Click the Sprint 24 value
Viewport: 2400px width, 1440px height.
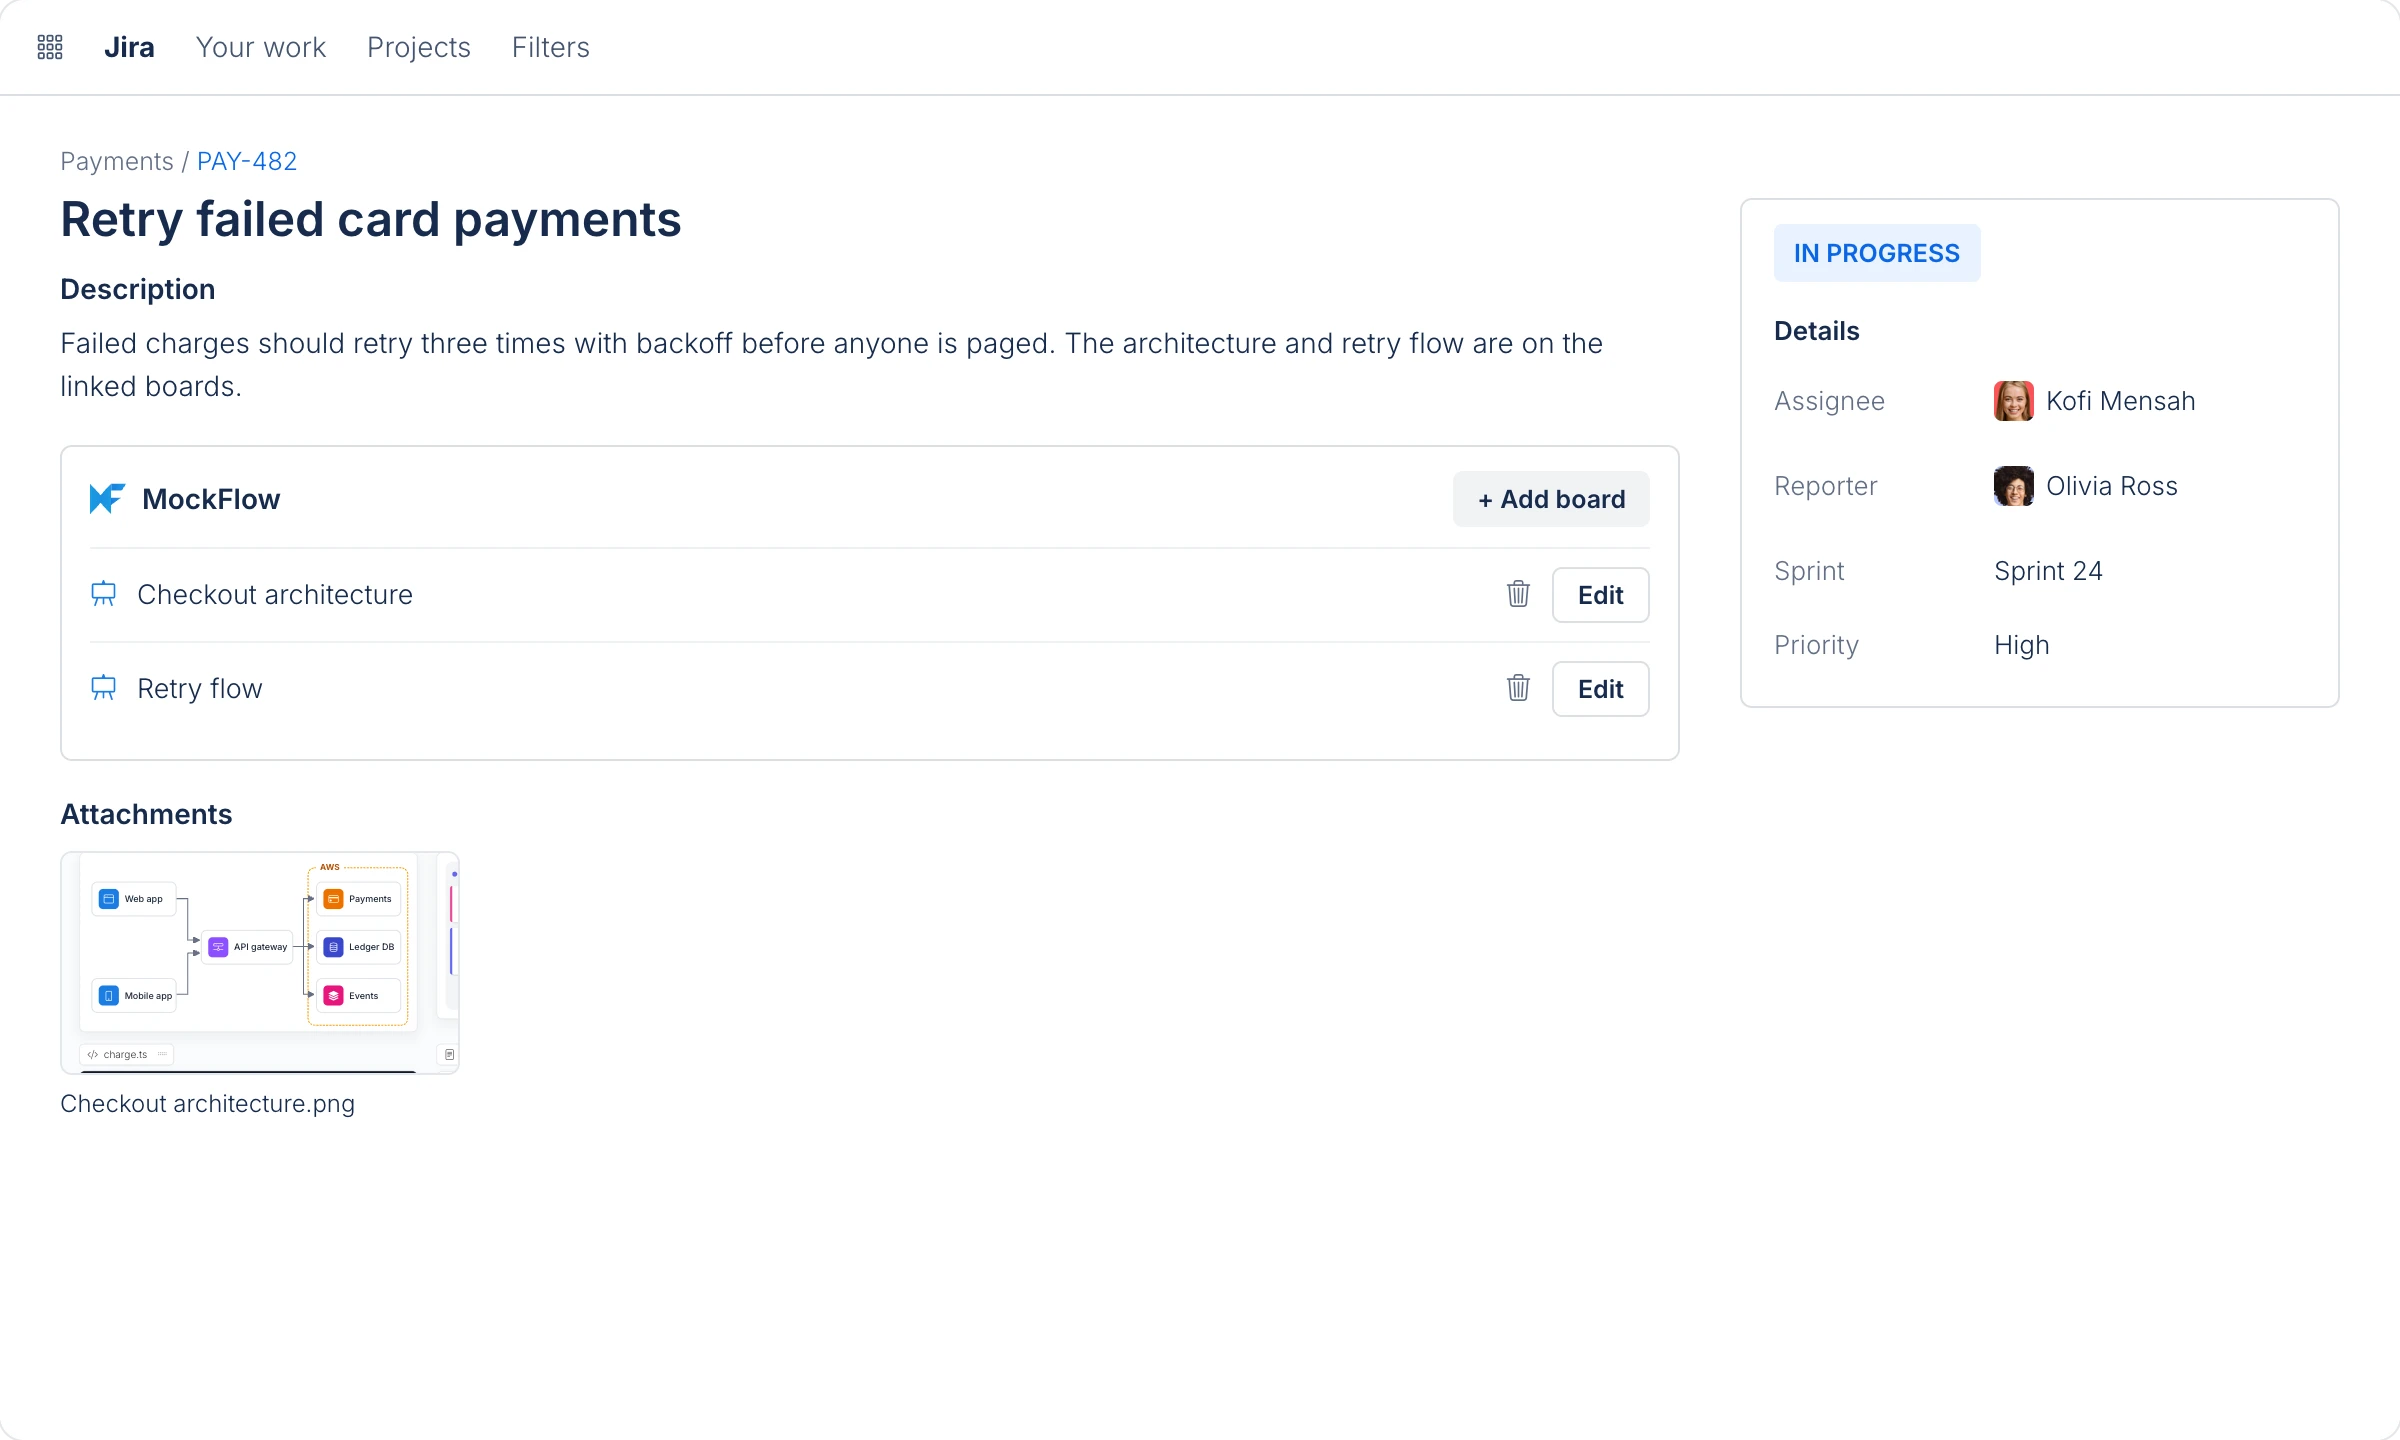coord(2048,571)
